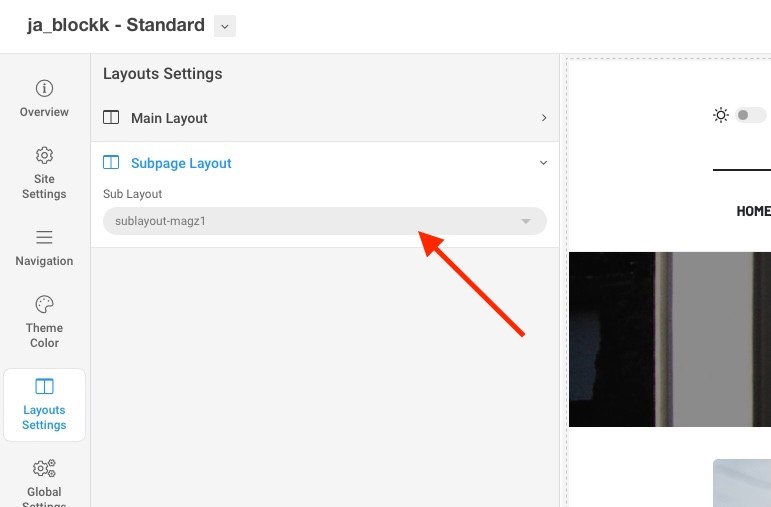Viewport: 771px width, 507px height.
Task: Open the sublayout-magz1 Sub Layout dropdown
Action: (325, 221)
